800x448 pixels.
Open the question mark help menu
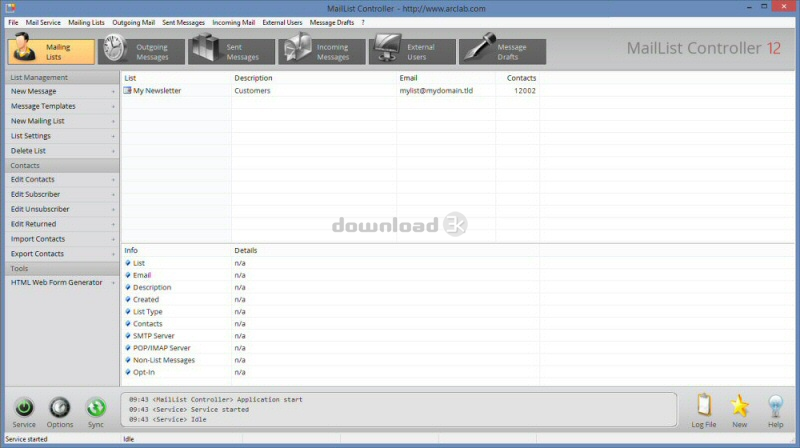pyautogui.click(x=363, y=22)
